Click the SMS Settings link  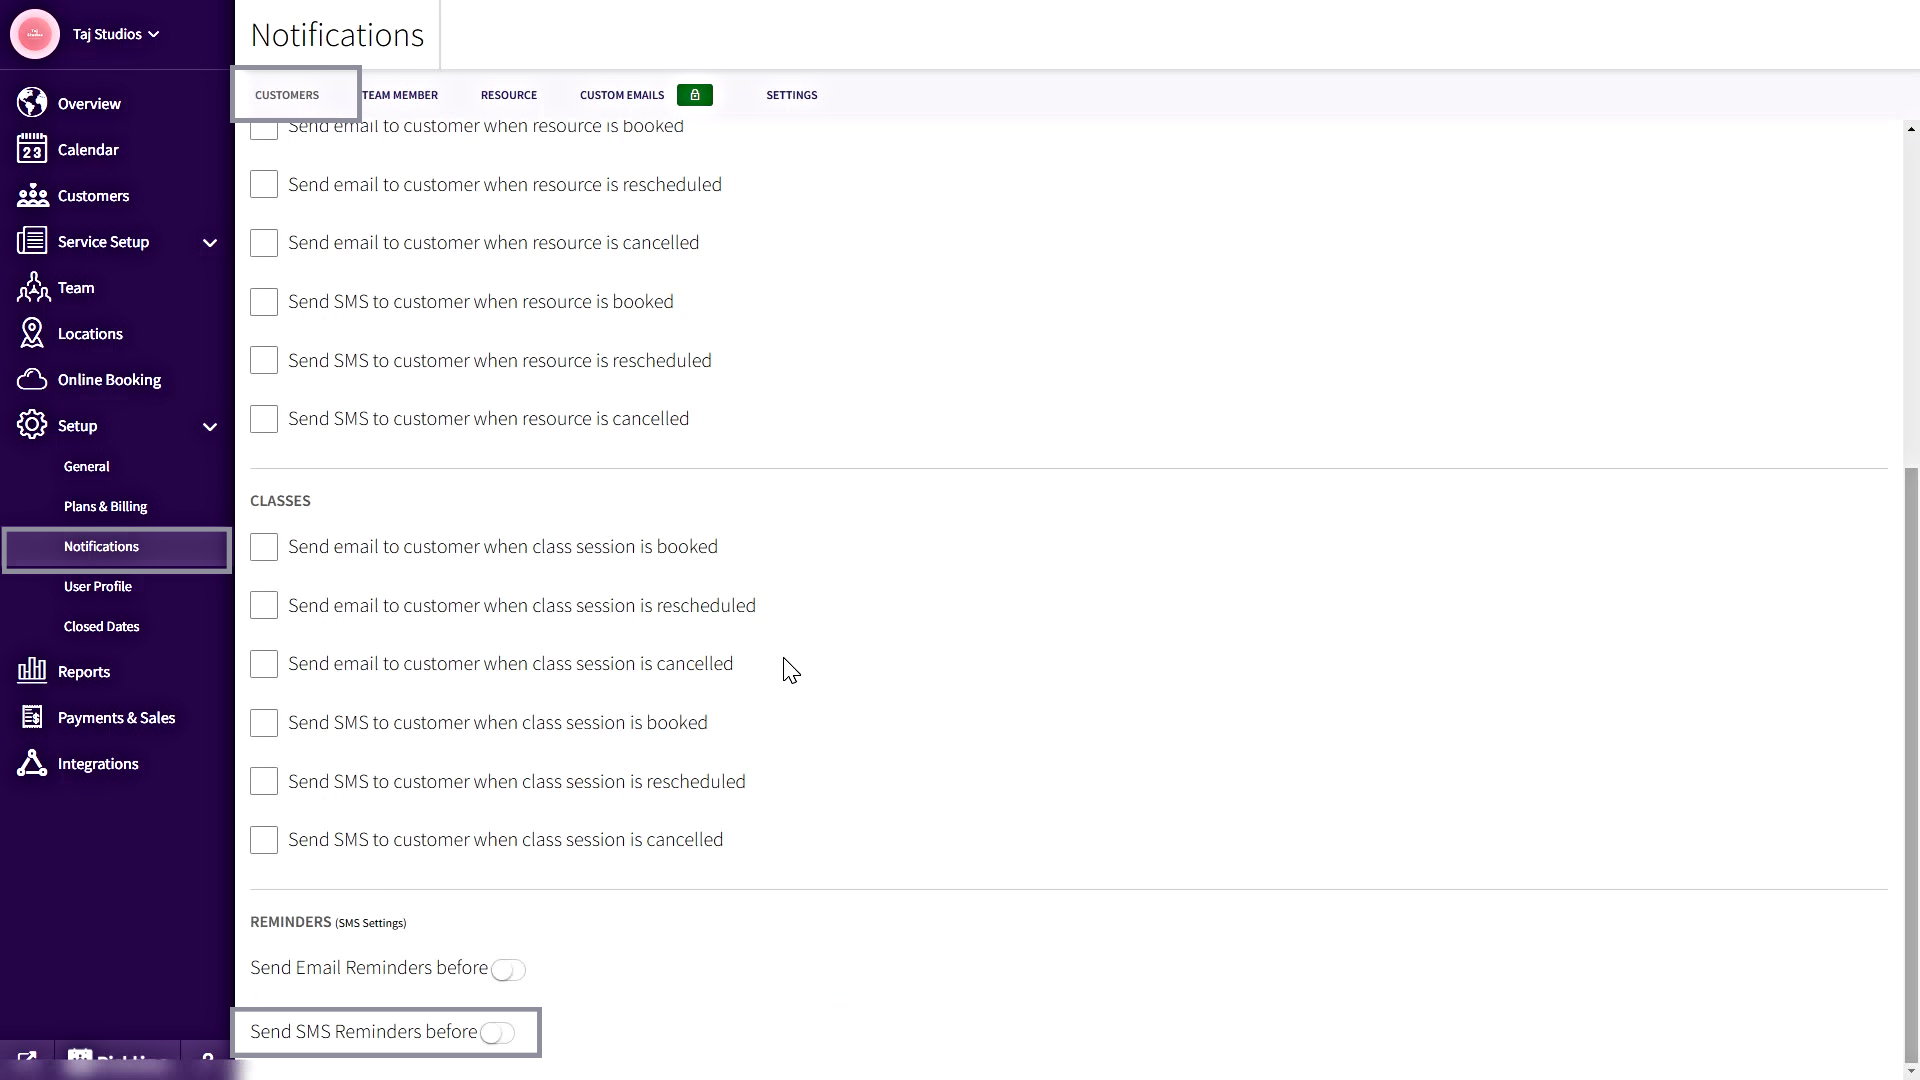370,923
